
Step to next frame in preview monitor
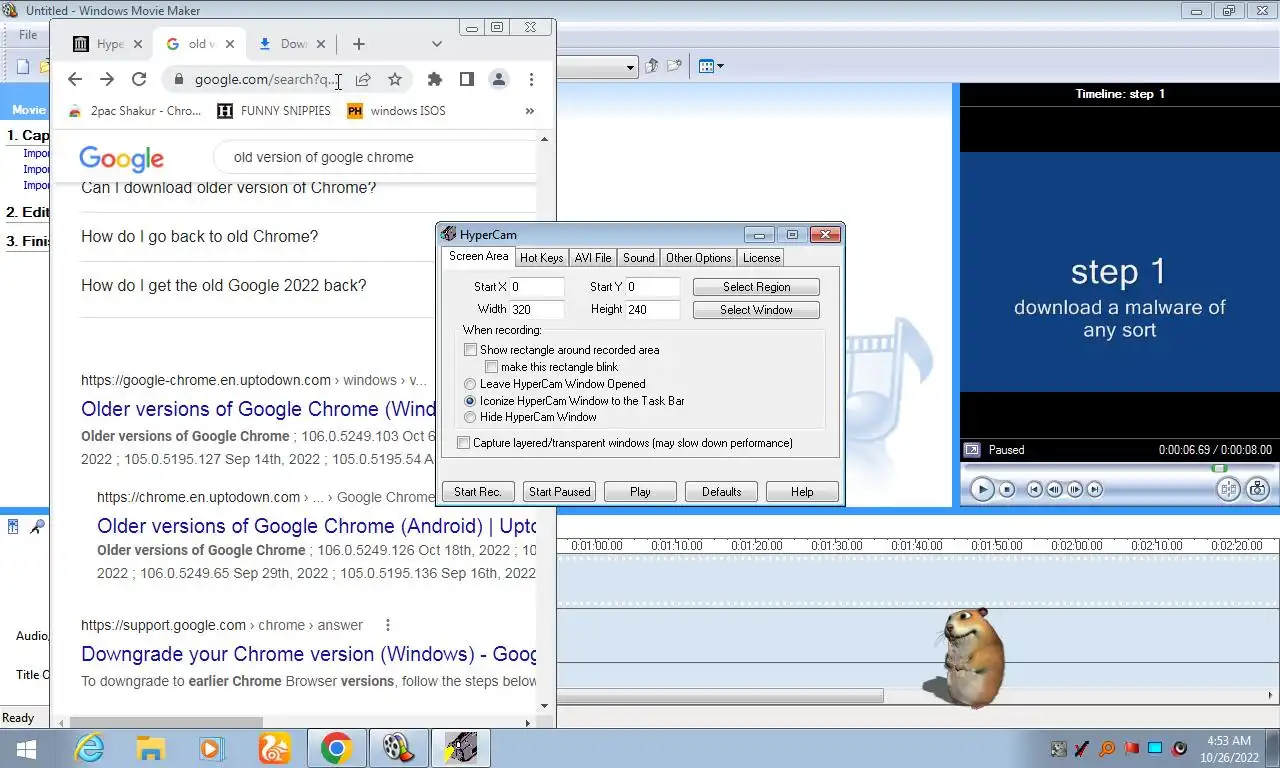coord(1075,489)
